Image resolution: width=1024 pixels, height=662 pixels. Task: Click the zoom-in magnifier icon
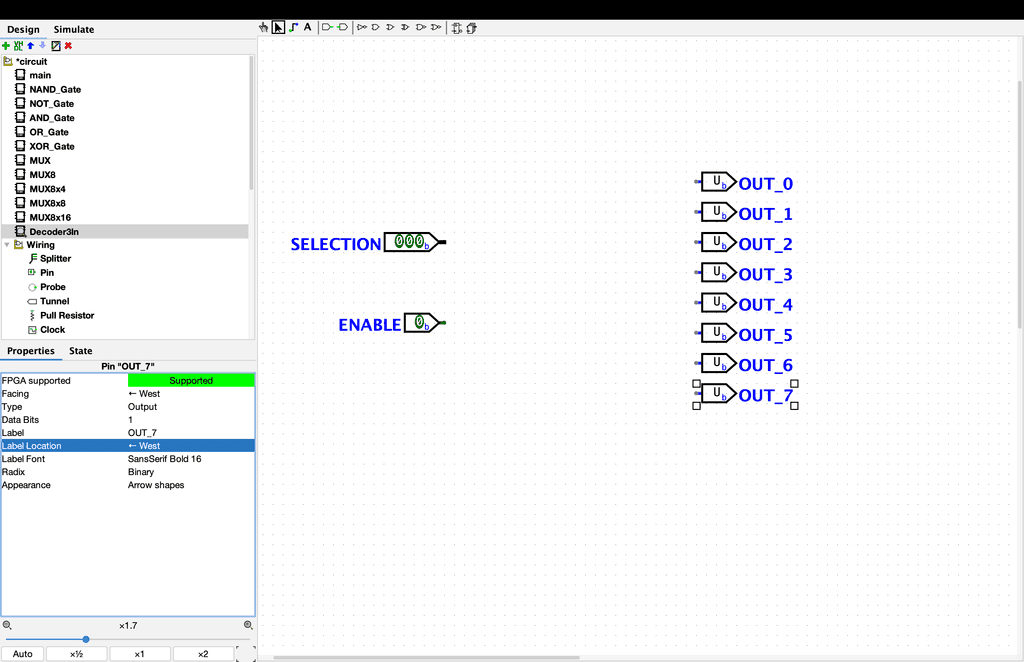coord(249,625)
